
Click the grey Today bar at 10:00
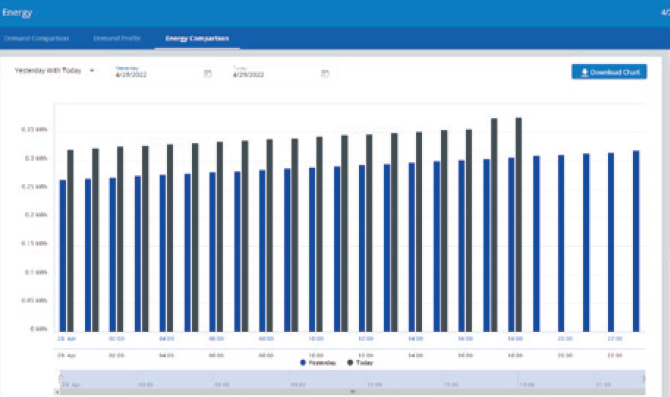(x=320, y=234)
